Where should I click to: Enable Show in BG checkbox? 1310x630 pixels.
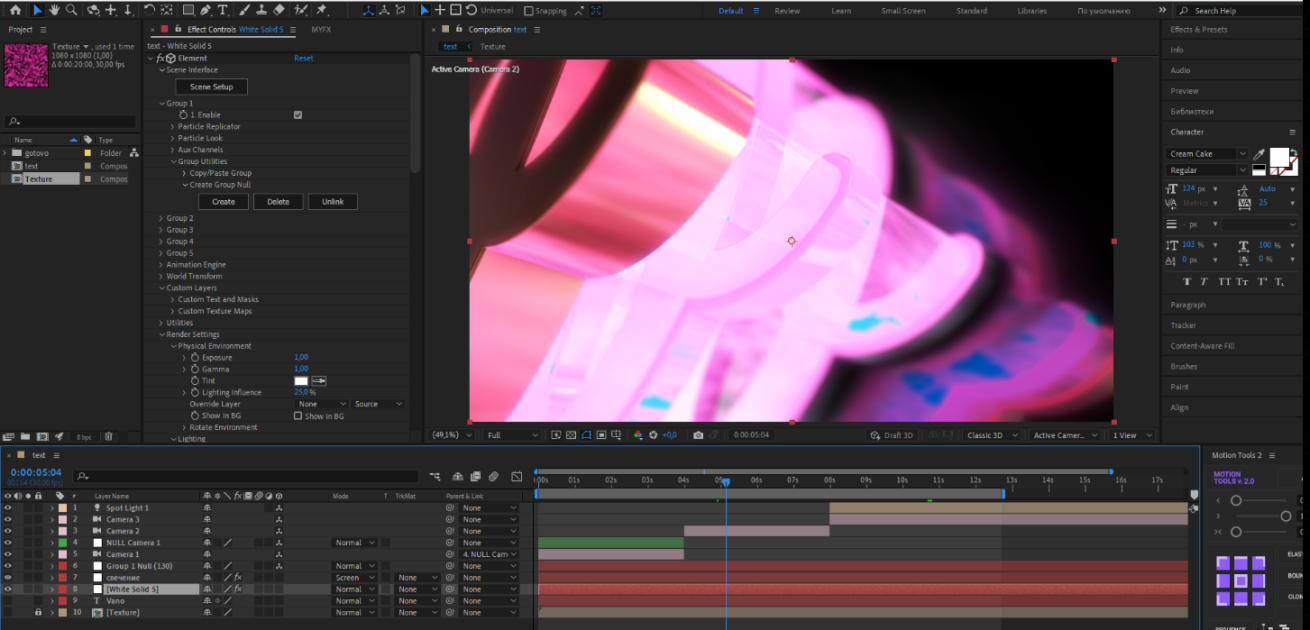pyautogui.click(x=298, y=416)
